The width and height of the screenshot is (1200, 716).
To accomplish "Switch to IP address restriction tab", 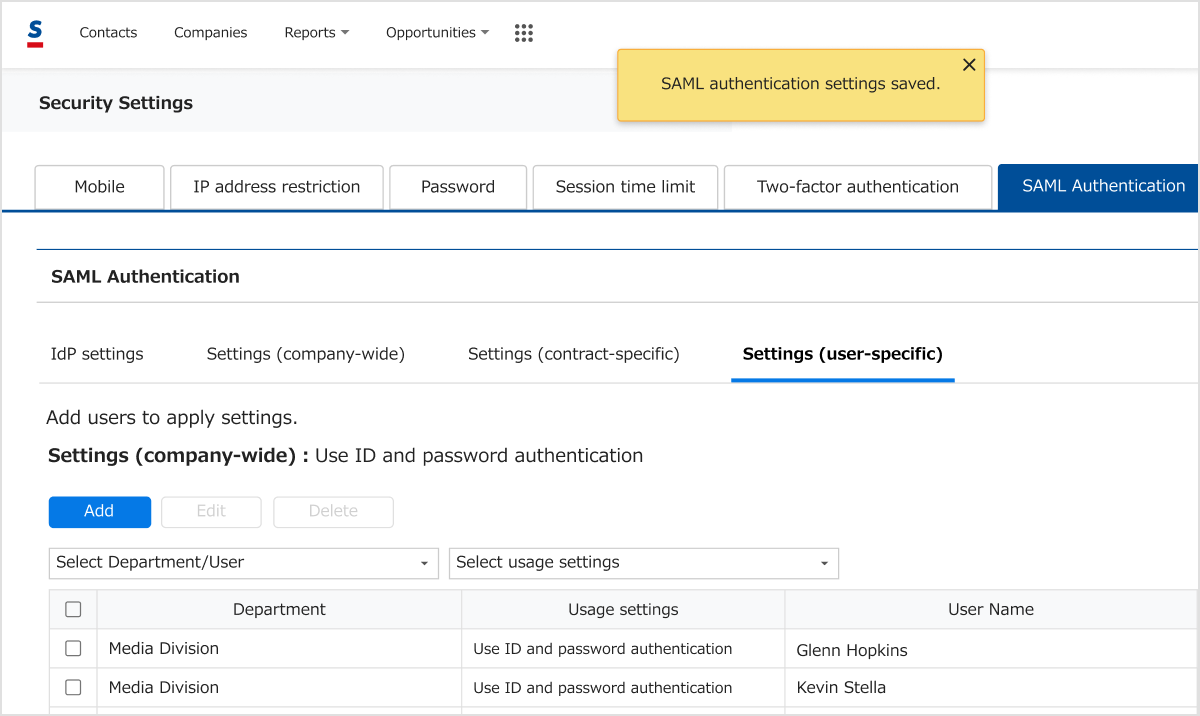I will click(x=277, y=187).
